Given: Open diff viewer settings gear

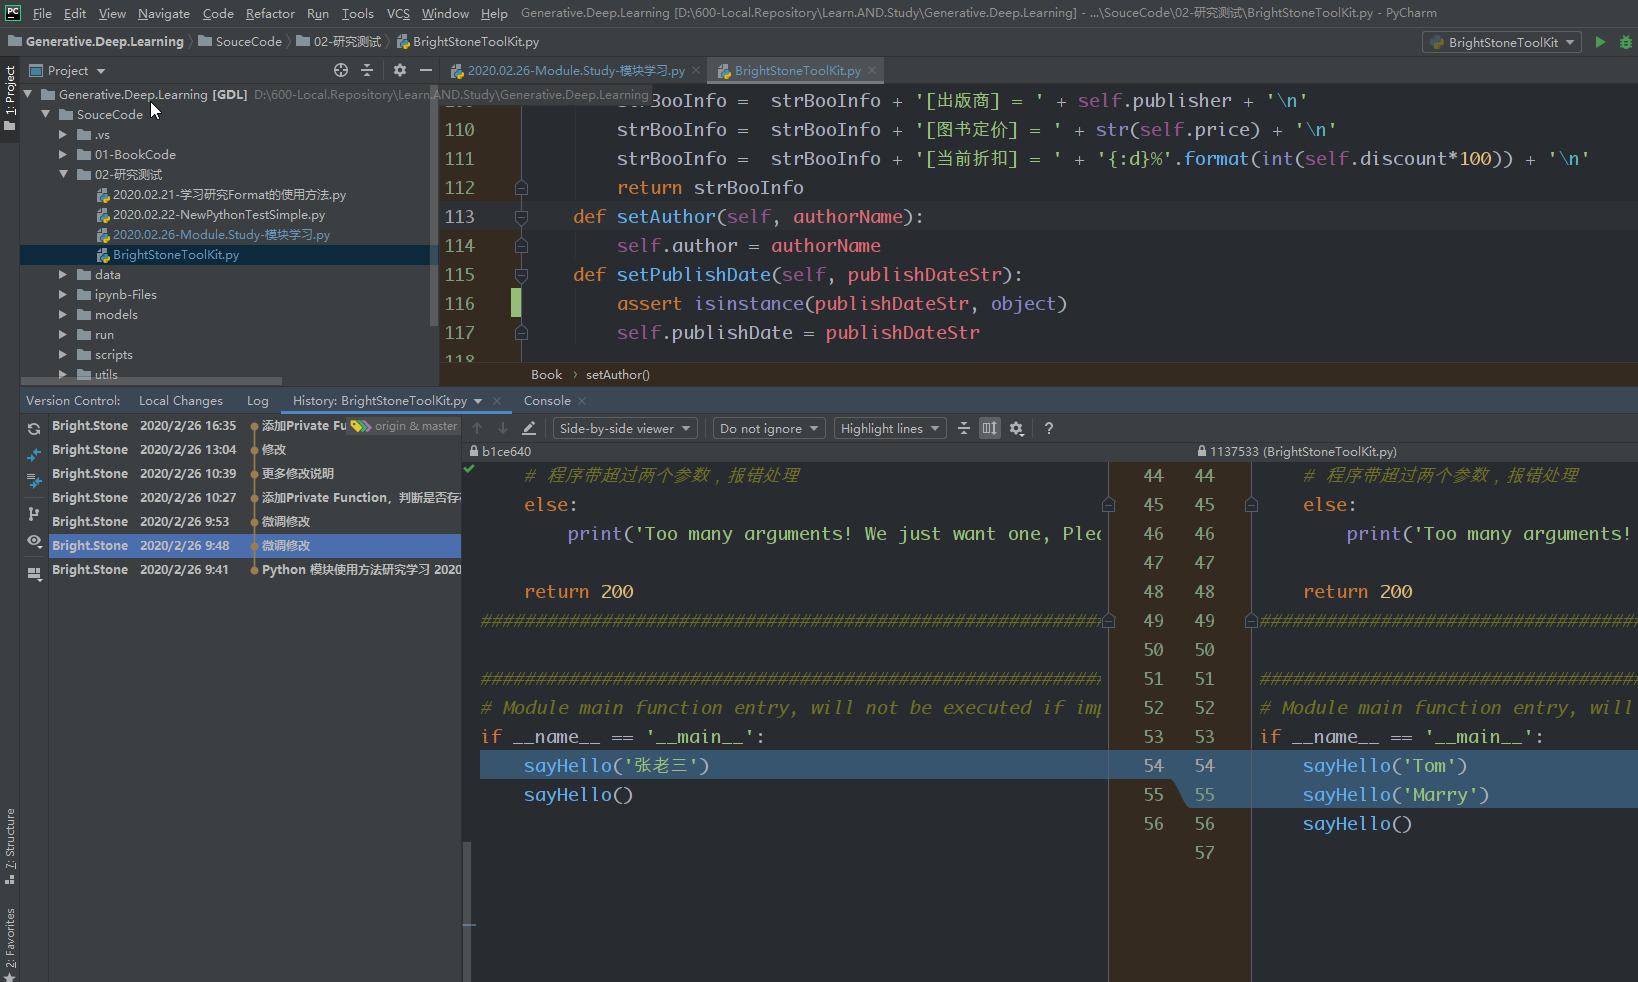Looking at the screenshot, I should click(x=1017, y=428).
